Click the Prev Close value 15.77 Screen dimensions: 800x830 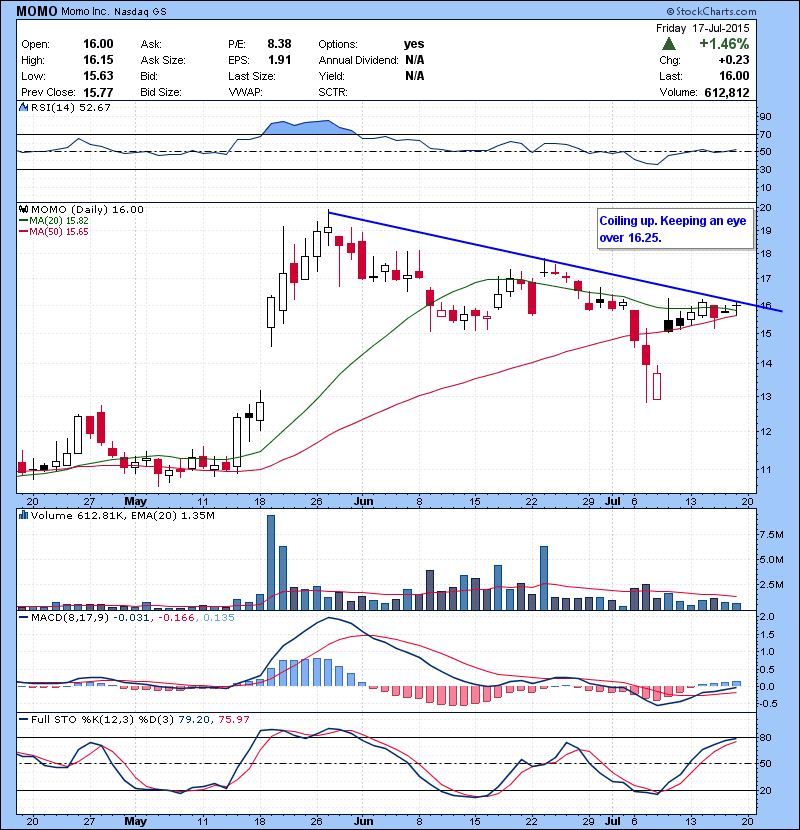(98, 93)
